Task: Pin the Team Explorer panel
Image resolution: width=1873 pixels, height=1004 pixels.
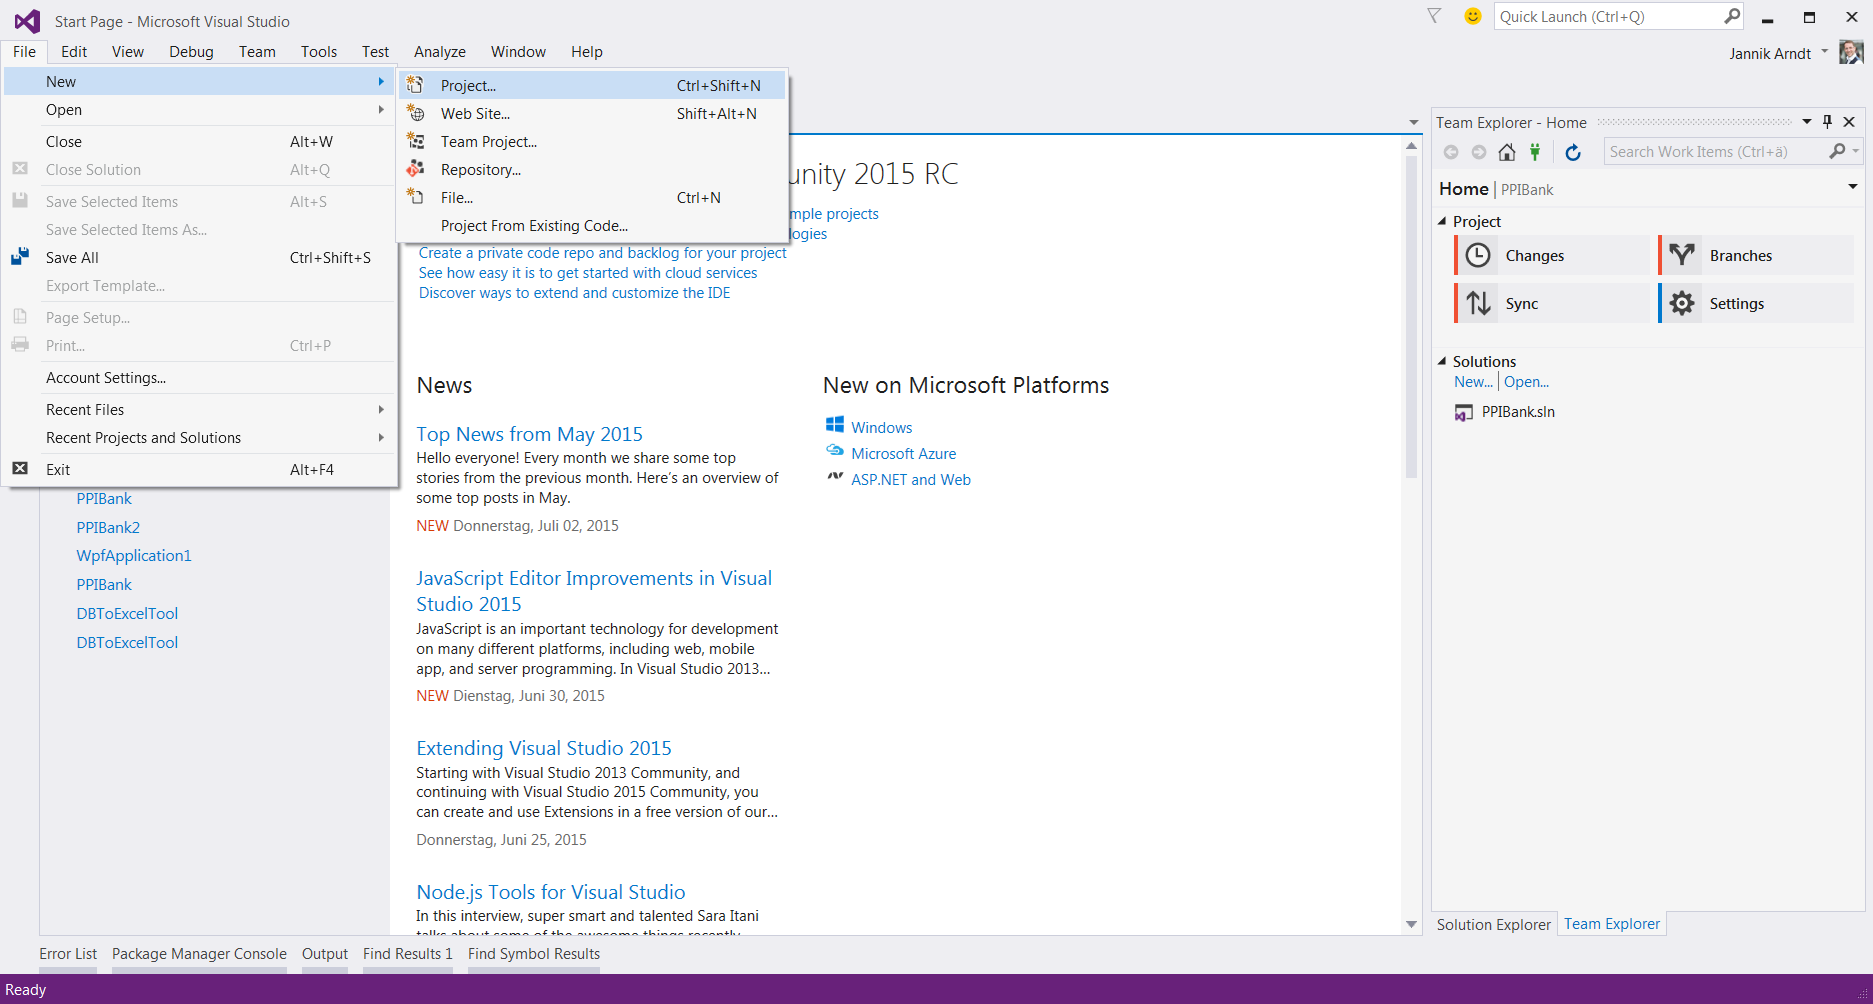Action: pyautogui.click(x=1828, y=122)
